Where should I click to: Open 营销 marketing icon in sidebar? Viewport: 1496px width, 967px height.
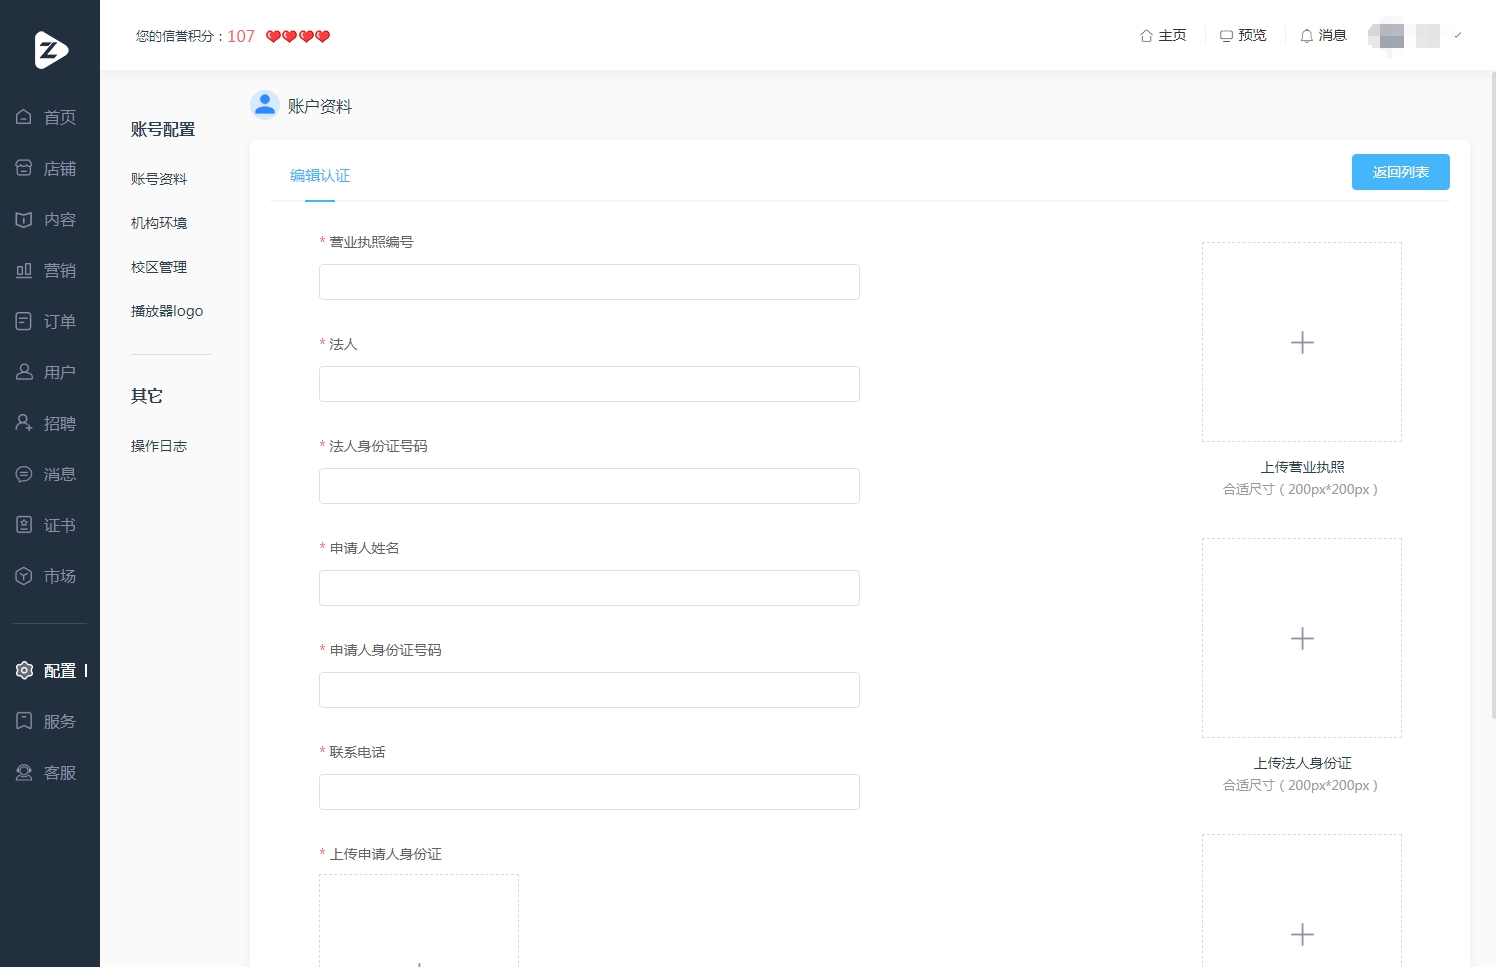24,270
